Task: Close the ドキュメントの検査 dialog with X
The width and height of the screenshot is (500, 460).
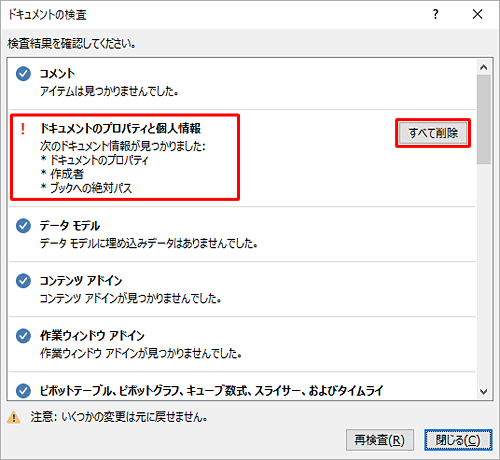Action: (x=478, y=14)
